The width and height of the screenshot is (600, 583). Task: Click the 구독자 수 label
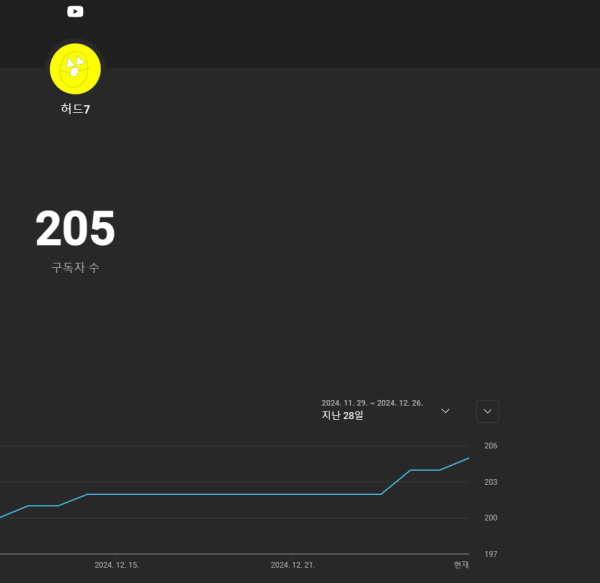tap(75, 268)
